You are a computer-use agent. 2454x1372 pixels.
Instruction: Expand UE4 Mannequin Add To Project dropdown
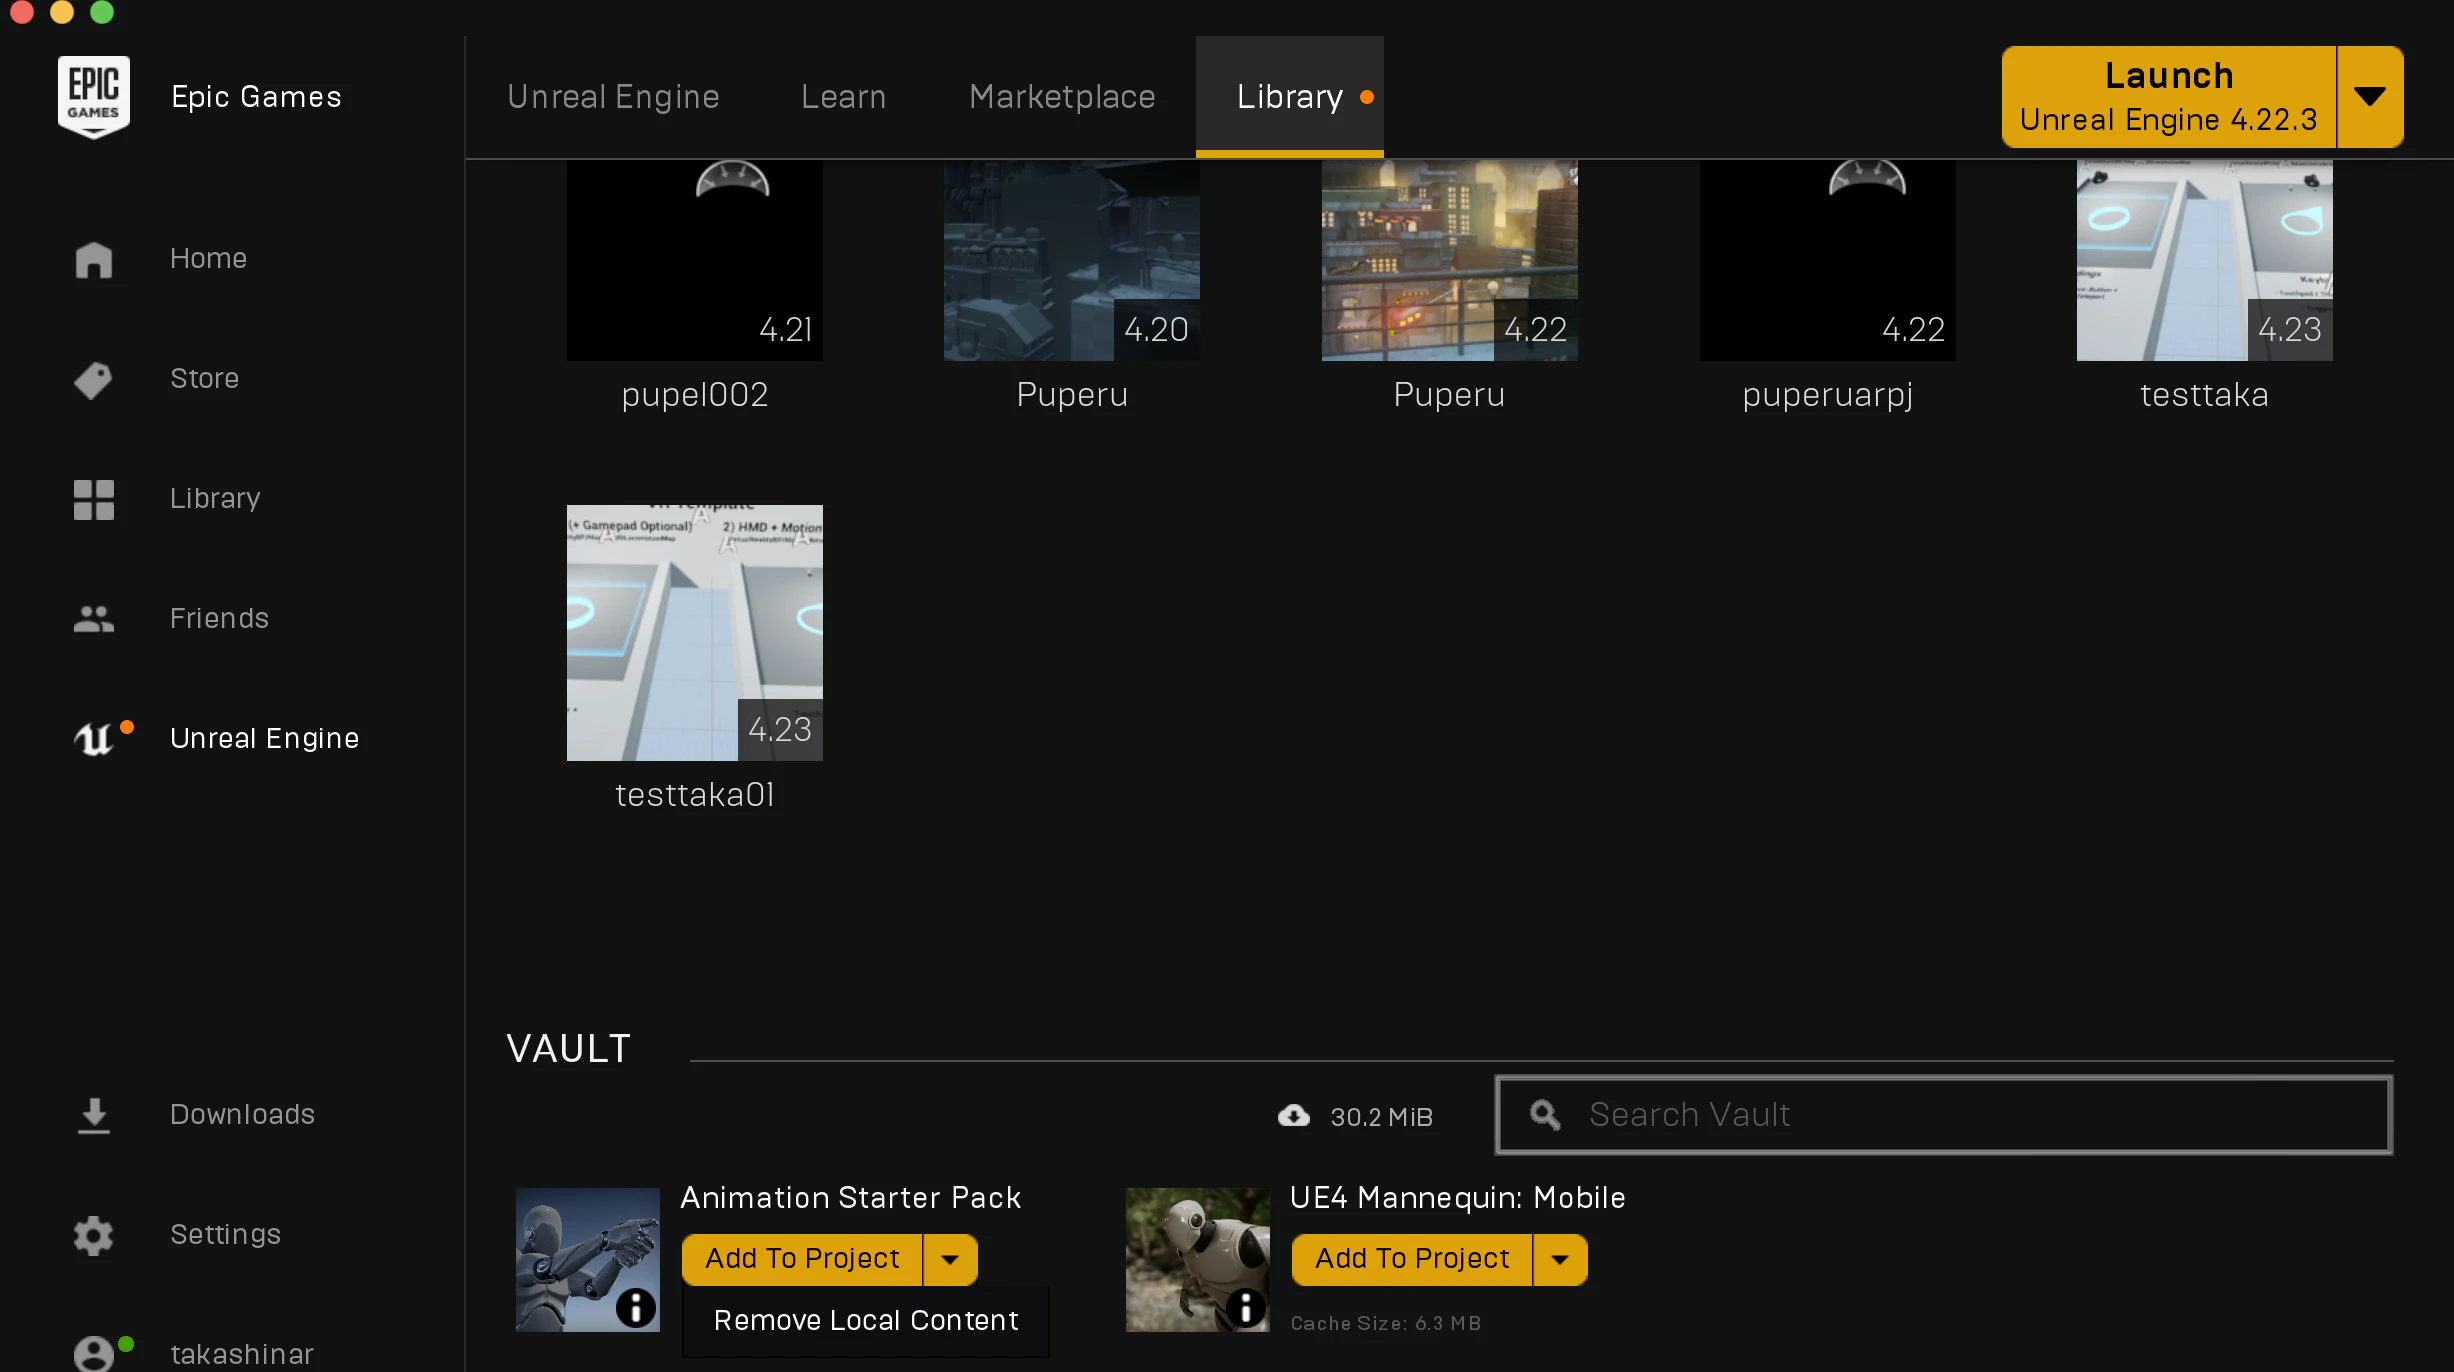[1560, 1260]
